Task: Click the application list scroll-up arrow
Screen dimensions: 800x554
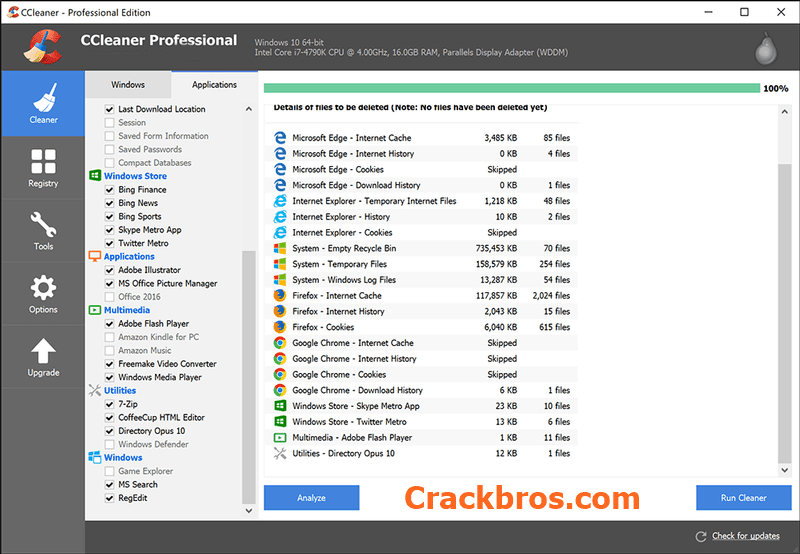Action: (248, 109)
